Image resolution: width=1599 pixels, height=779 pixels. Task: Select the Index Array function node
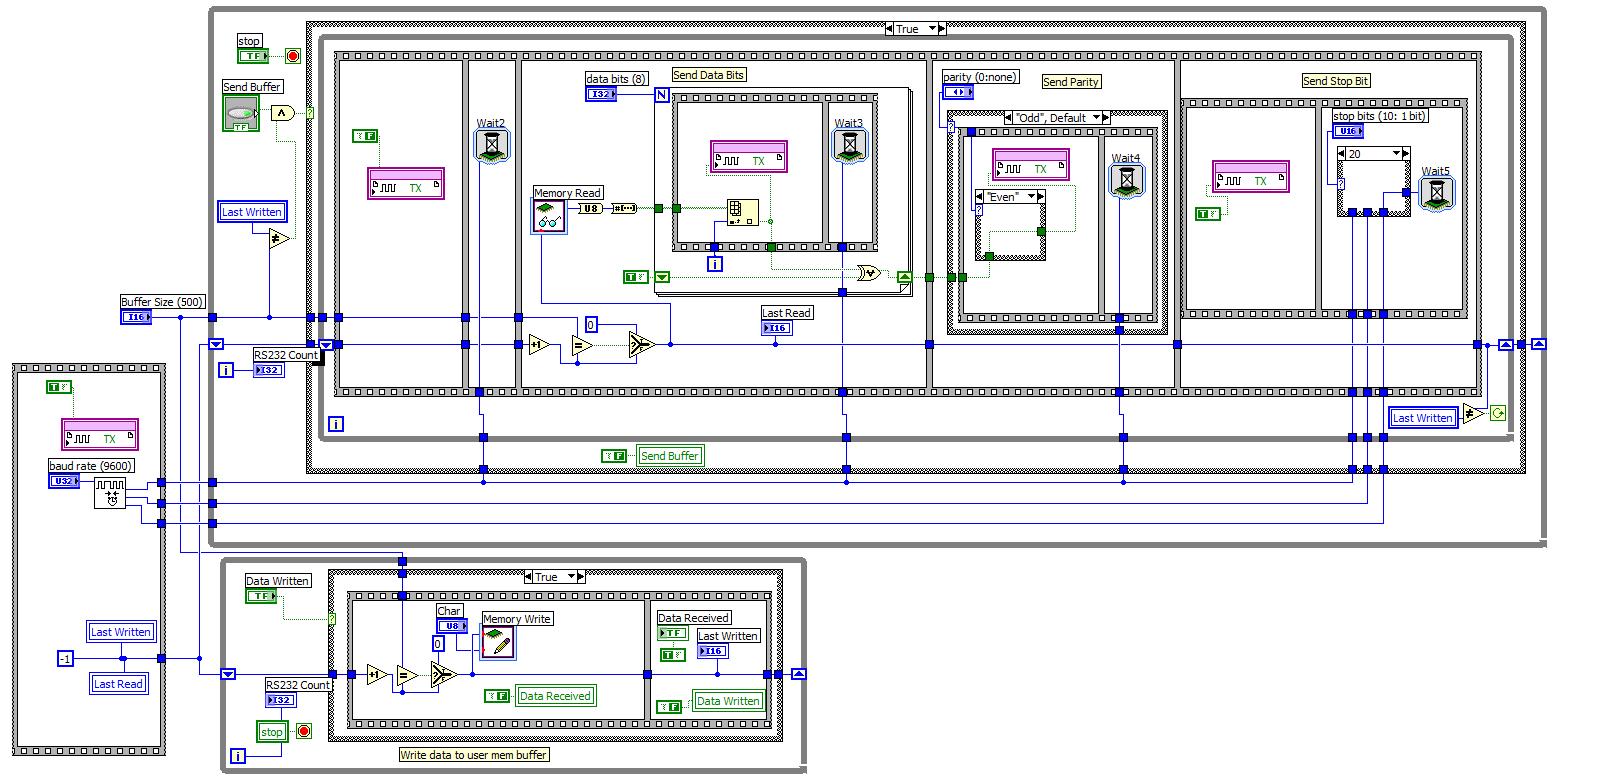(742, 211)
